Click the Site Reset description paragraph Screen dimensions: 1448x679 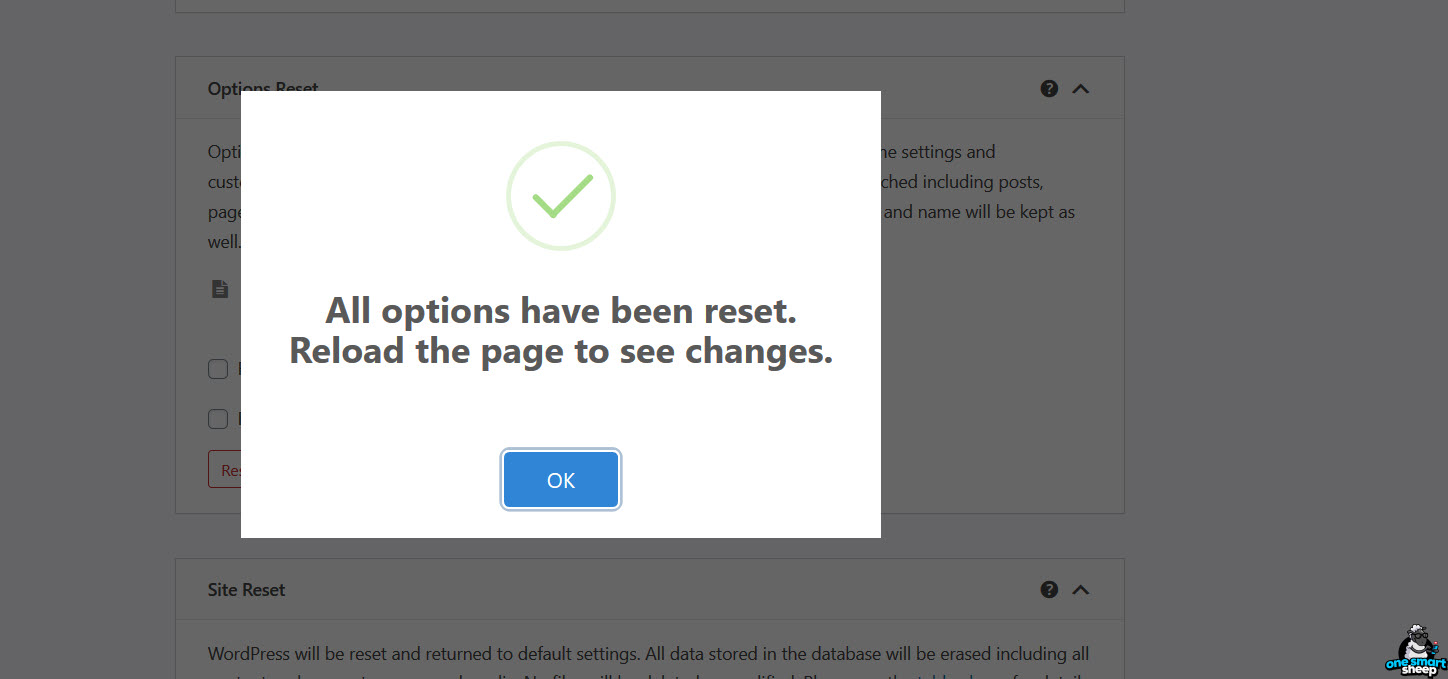coord(648,652)
